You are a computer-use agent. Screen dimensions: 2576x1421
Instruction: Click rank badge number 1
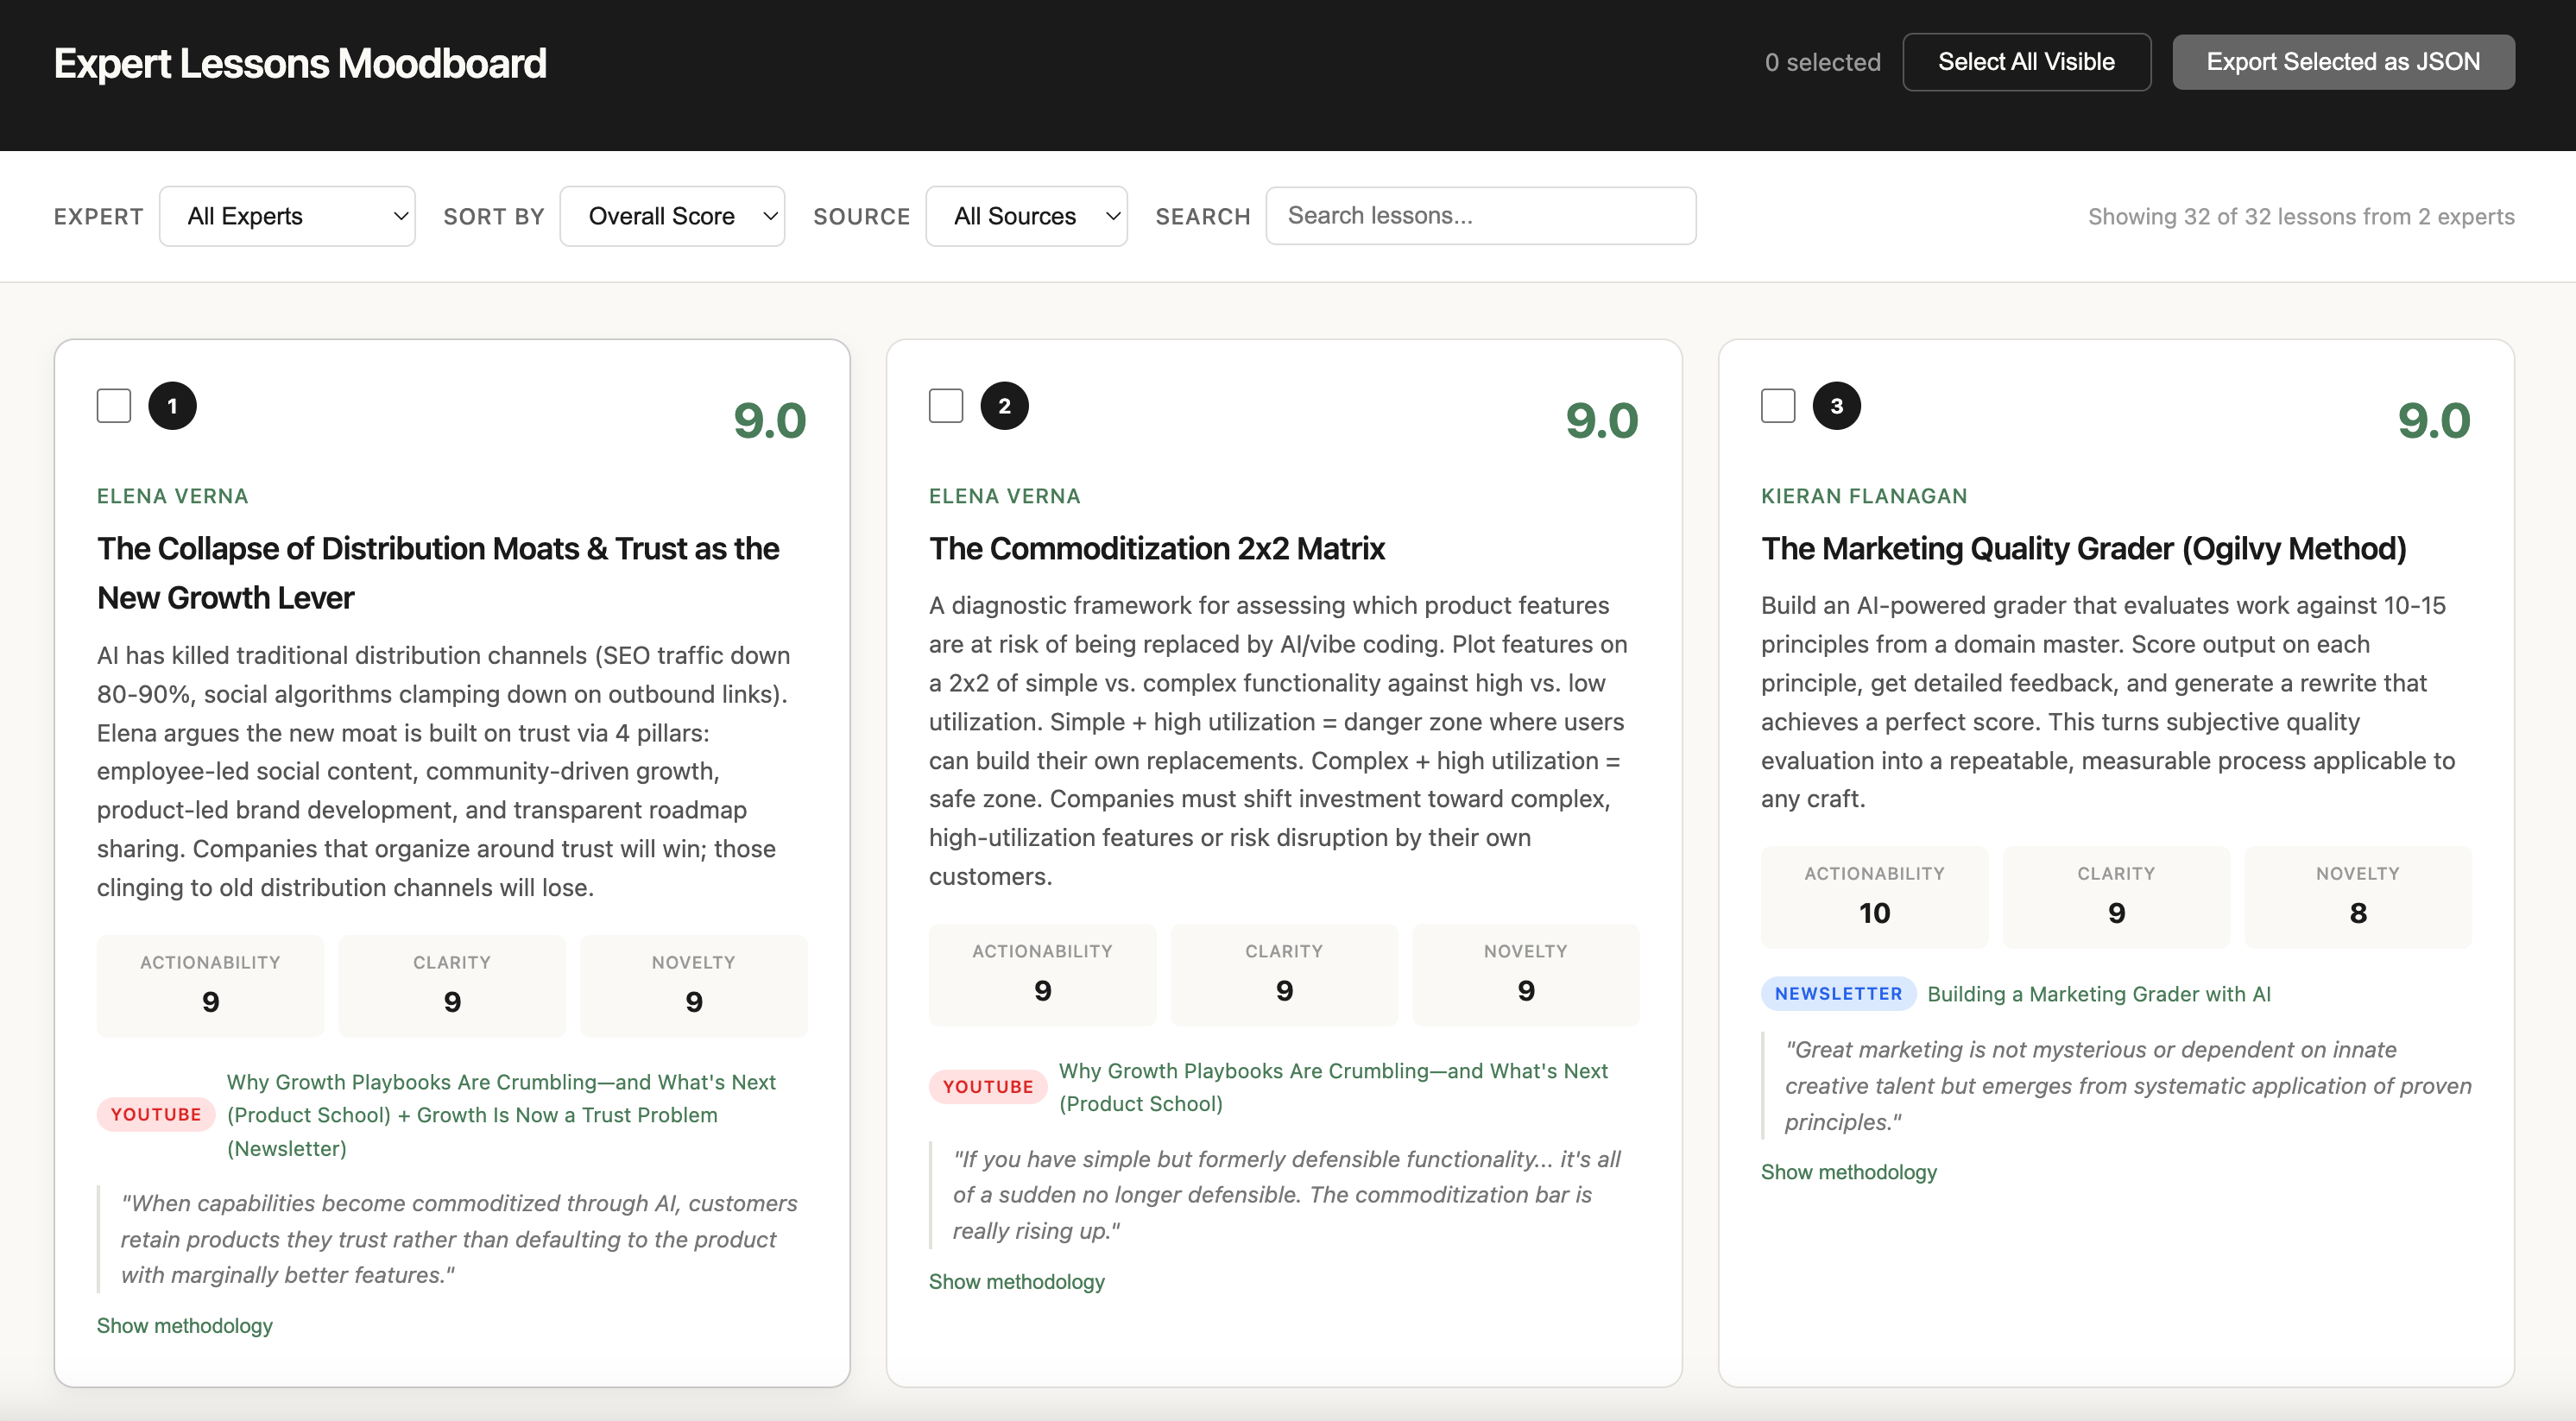173,406
